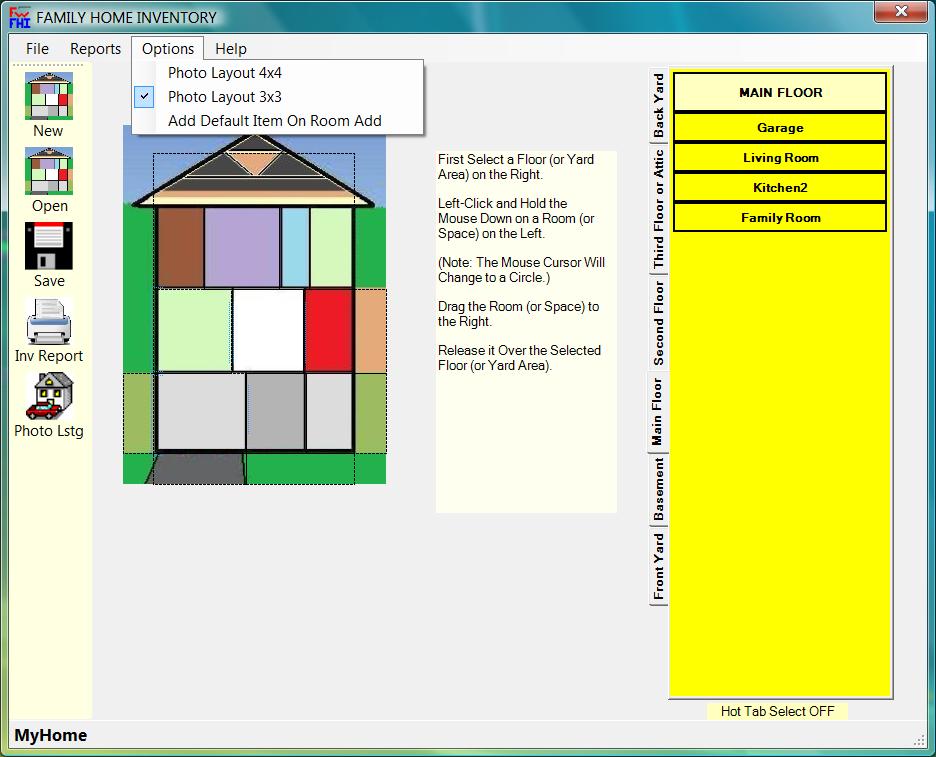Toggle checked Photo Layout 3x3 option
Screen dimensions: 936x757
pyautogui.click(x=278, y=97)
